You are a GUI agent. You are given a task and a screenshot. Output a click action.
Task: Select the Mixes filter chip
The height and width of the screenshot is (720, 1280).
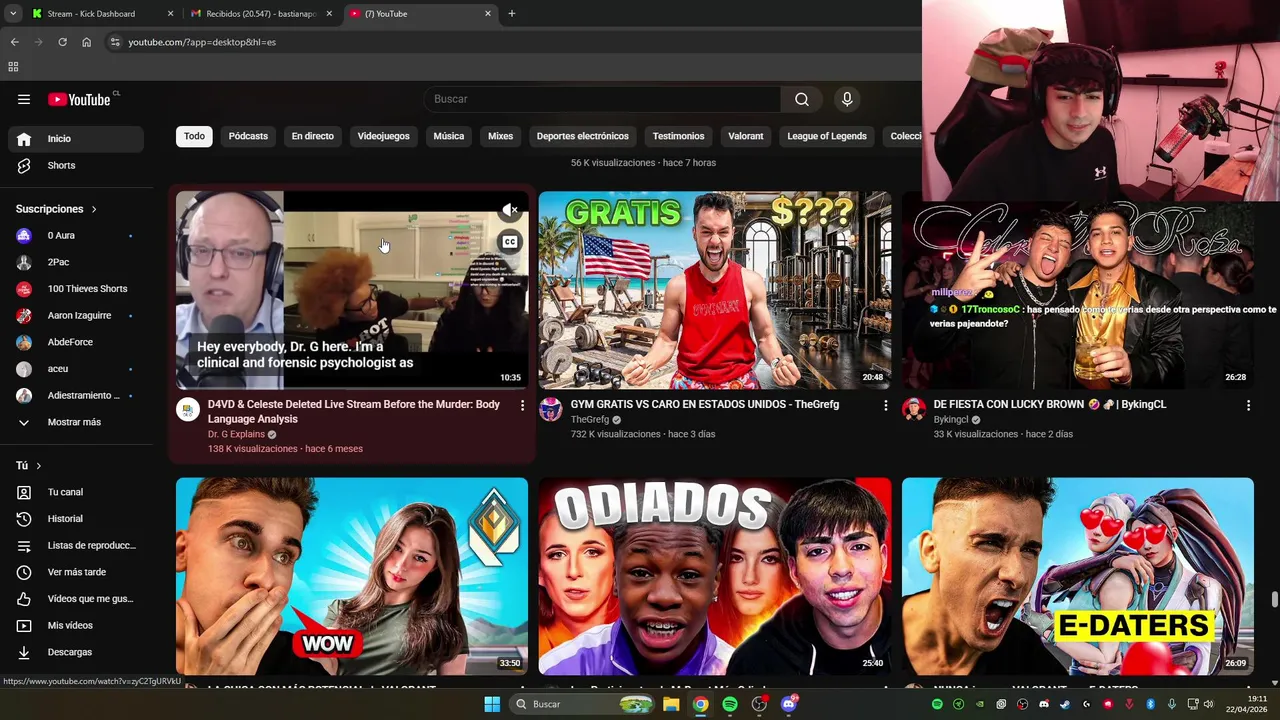click(x=500, y=136)
